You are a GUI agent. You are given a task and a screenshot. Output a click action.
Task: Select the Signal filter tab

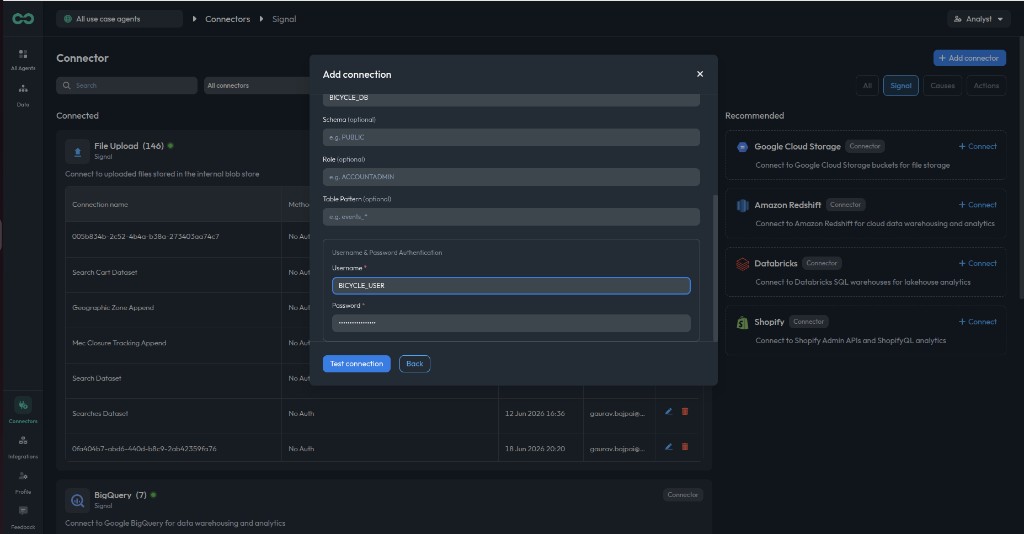point(901,86)
